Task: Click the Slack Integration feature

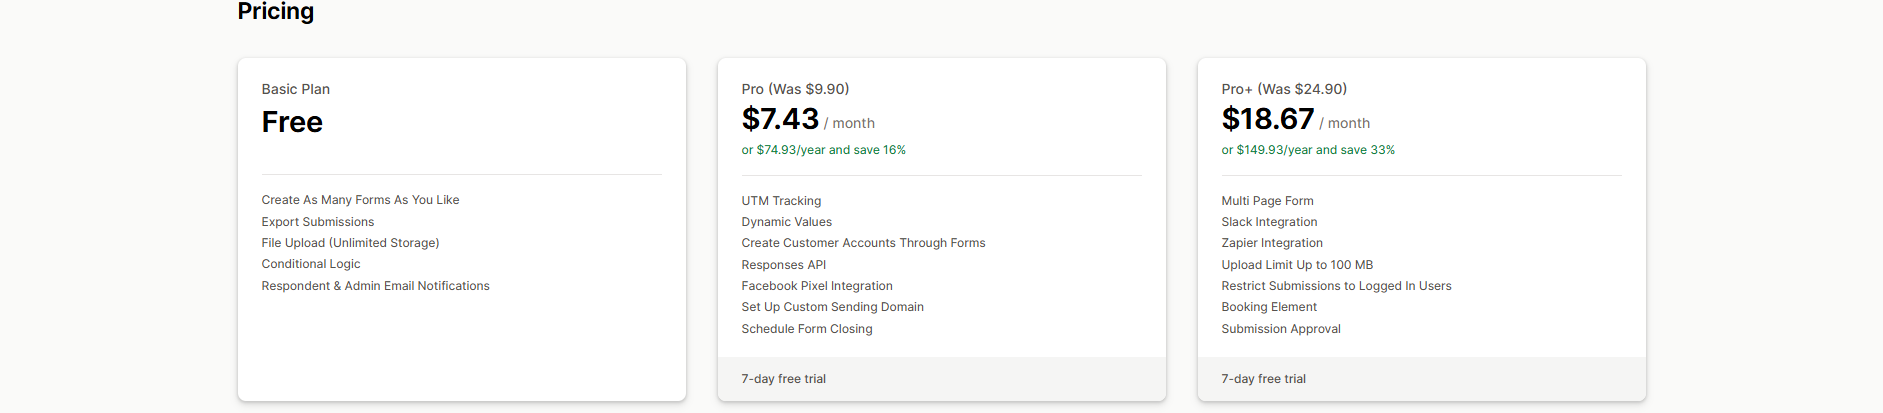Action: coord(1269,222)
